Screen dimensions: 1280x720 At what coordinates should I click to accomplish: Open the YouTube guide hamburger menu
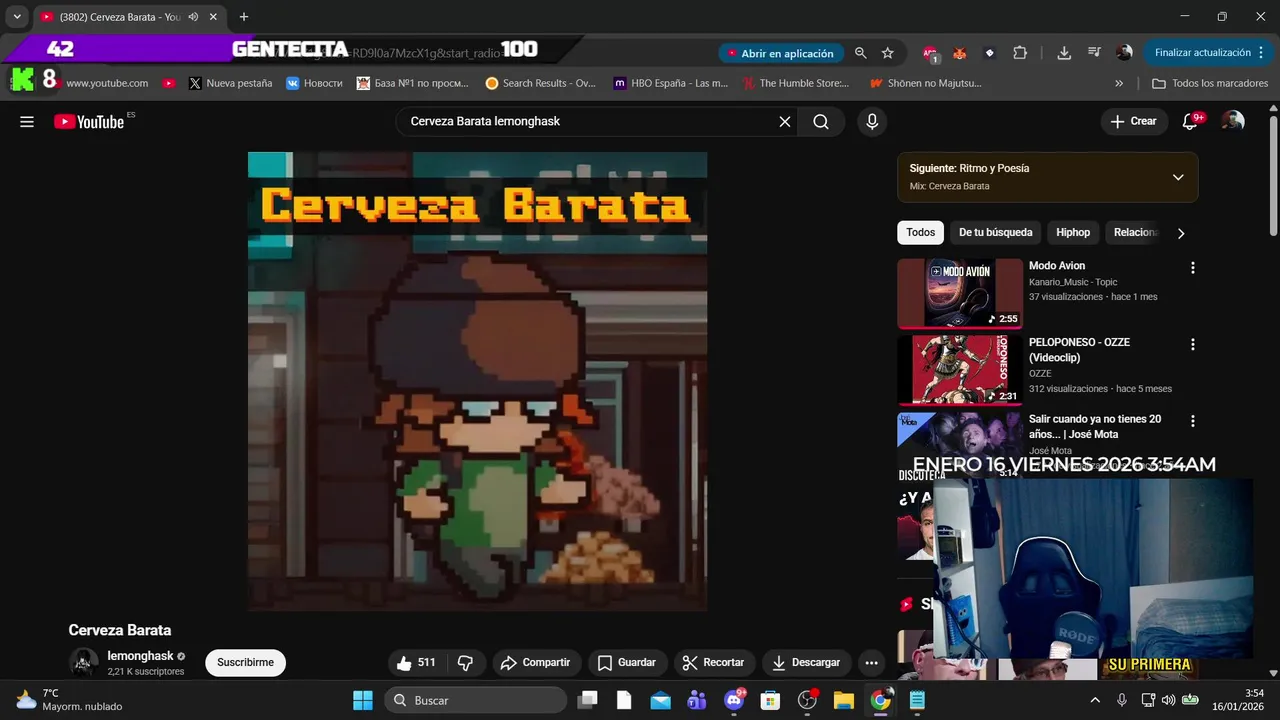pyautogui.click(x=27, y=122)
